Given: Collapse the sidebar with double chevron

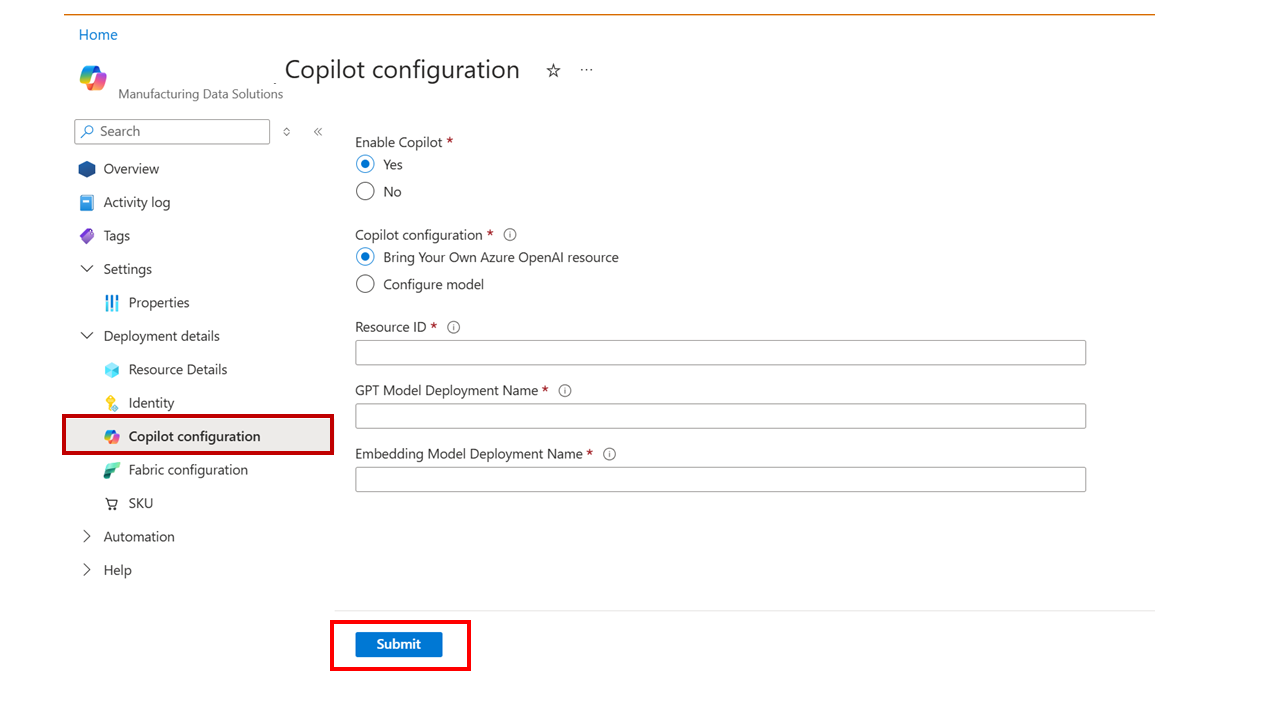Looking at the screenshot, I should click(318, 131).
